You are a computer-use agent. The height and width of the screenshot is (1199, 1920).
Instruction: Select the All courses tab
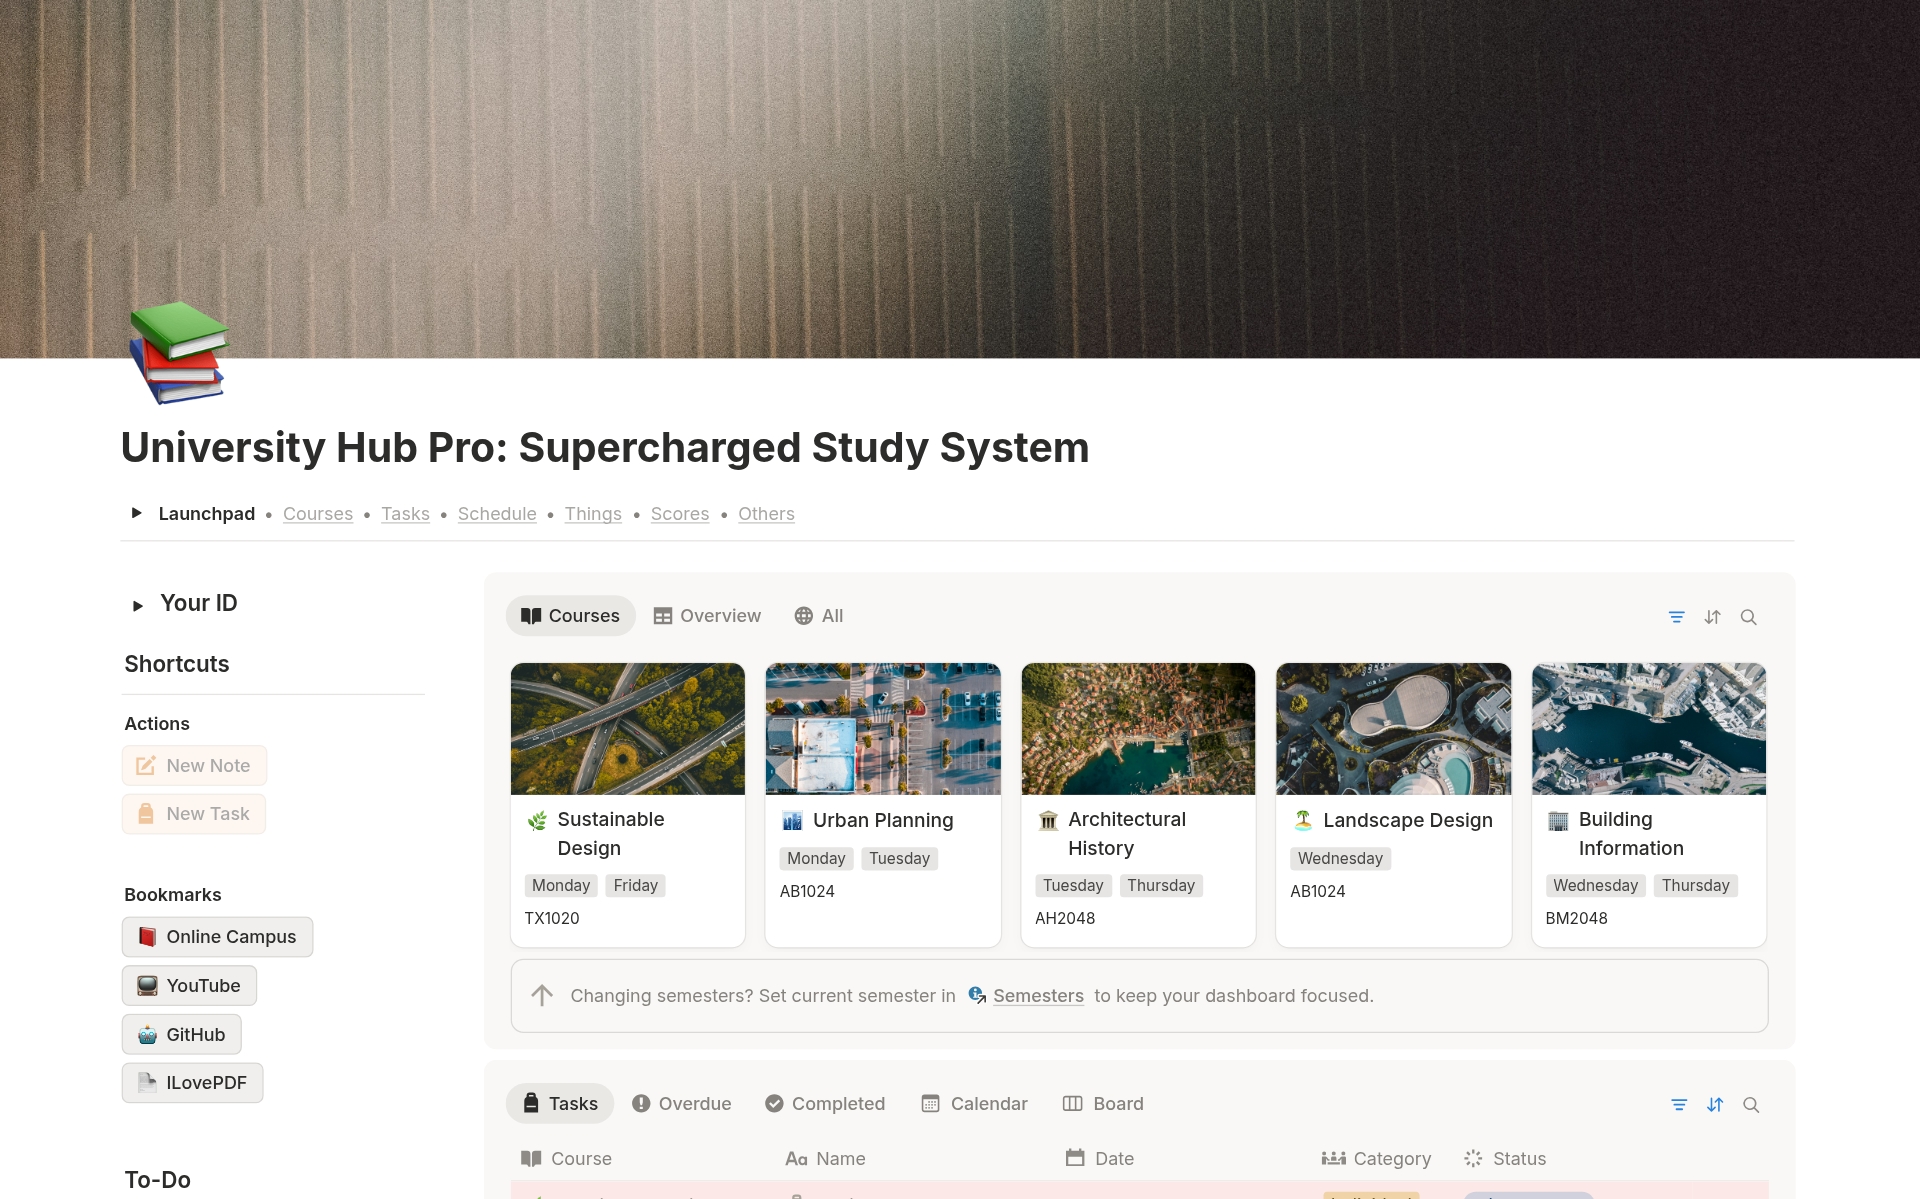[x=819, y=616]
